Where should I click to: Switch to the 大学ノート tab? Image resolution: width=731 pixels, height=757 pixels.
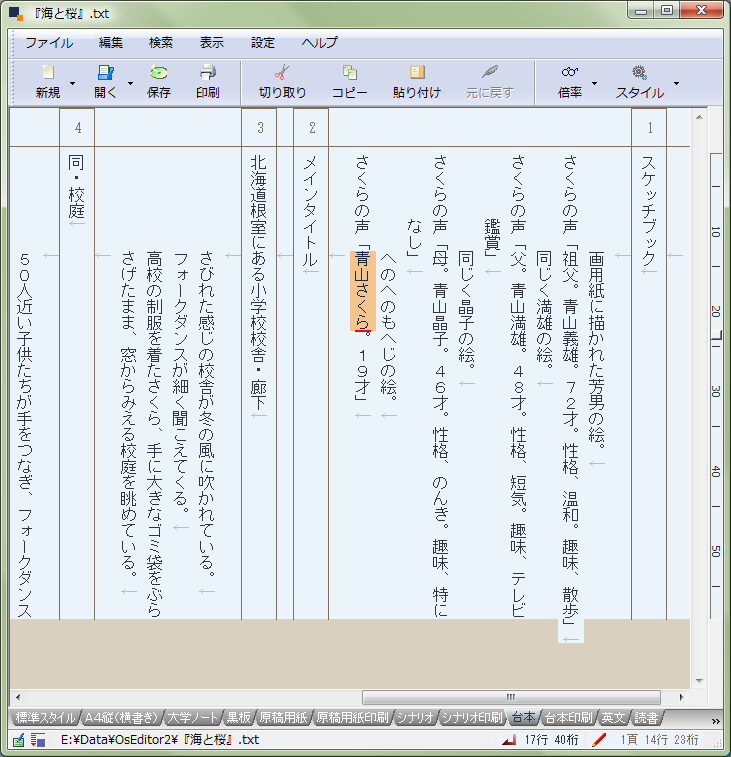click(192, 718)
